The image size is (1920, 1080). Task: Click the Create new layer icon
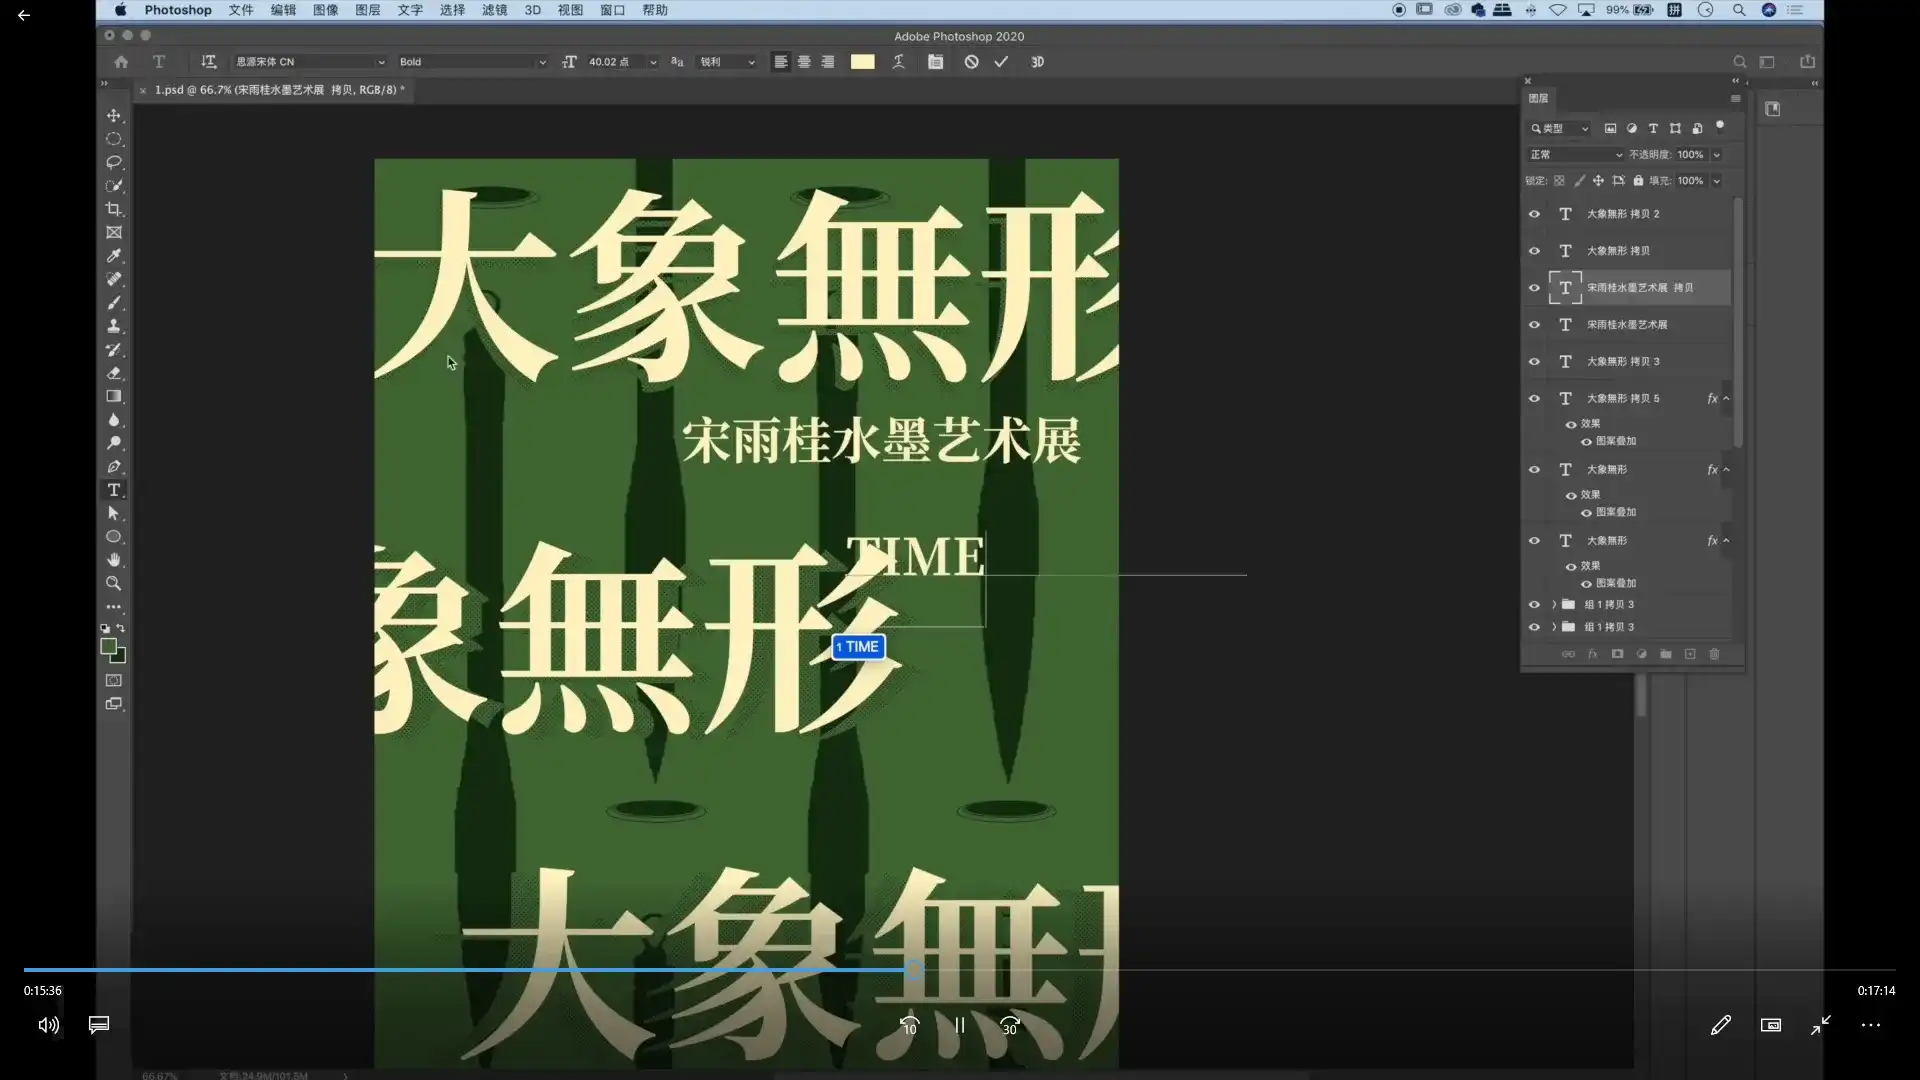click(x=1690, y=654)
